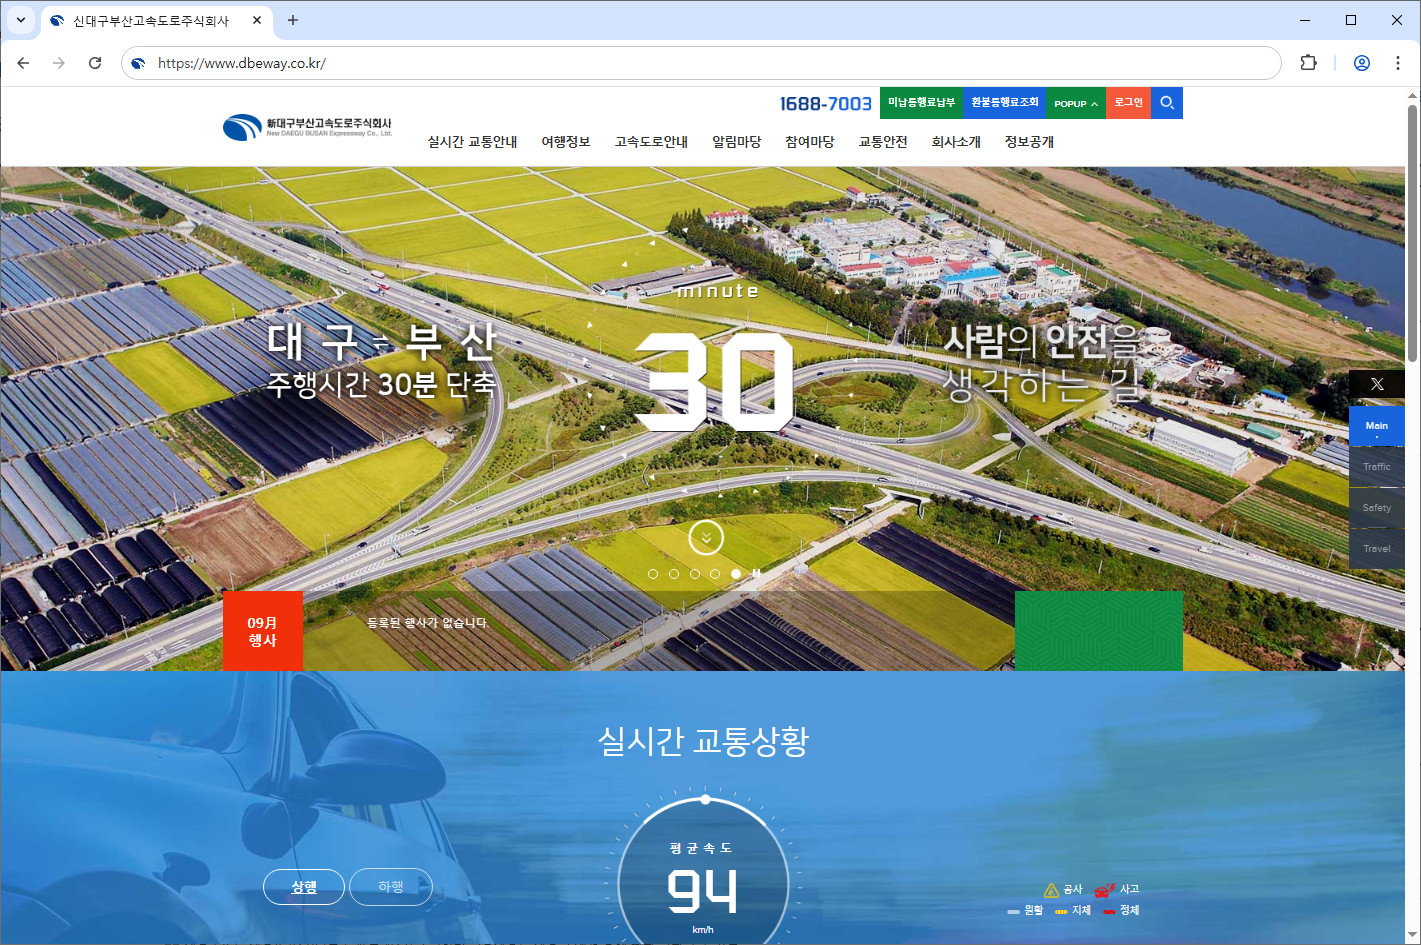1421x945 pixels.
Task: Click the 로그인 login button
Action: [x=1127, y=102]
